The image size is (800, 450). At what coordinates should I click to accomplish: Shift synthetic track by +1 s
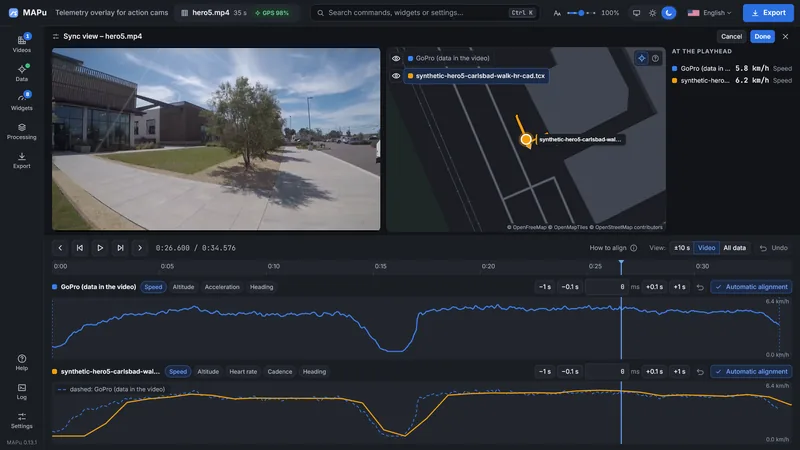point(679,372)
